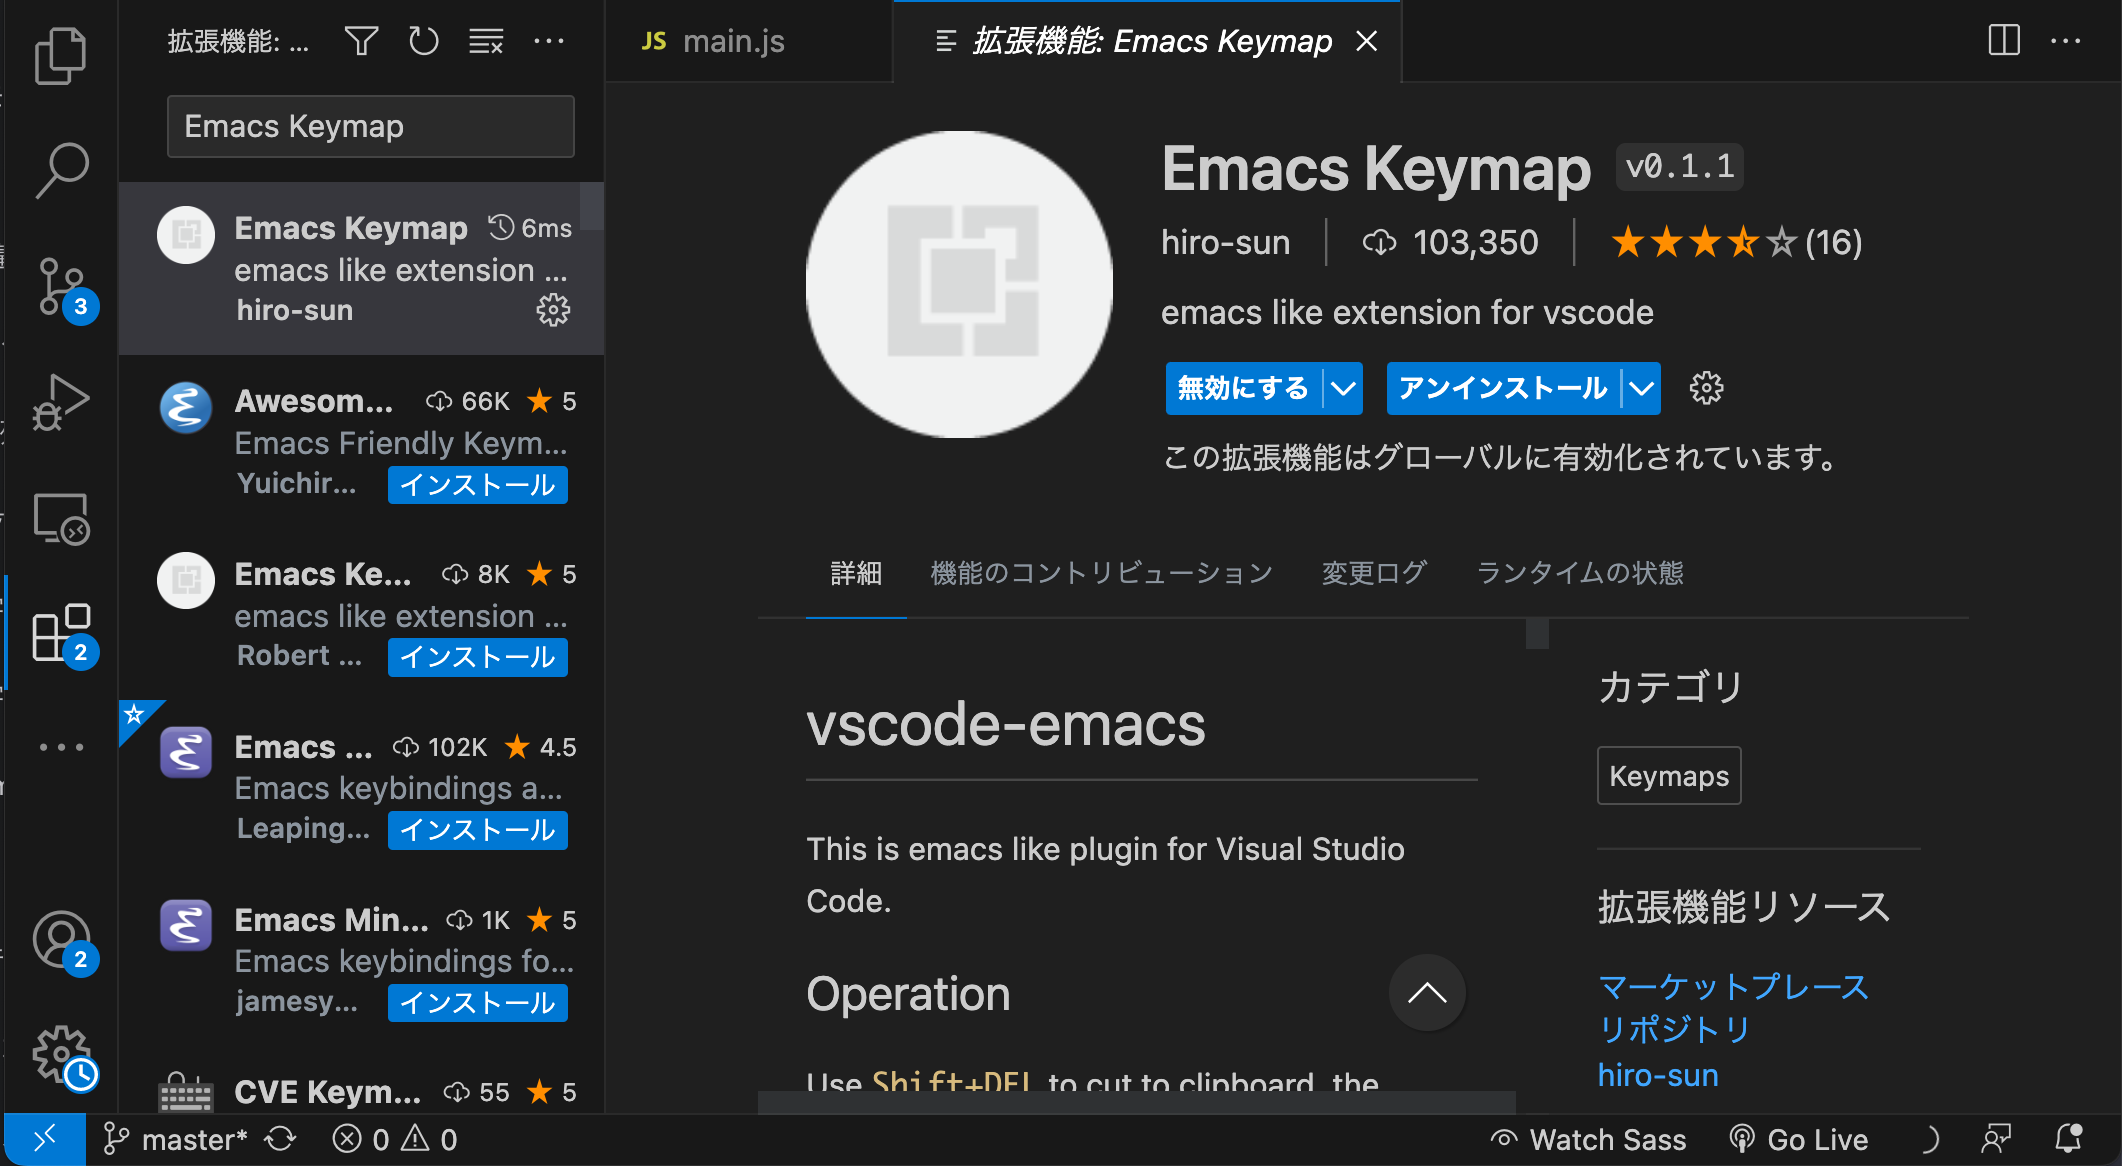The width and height of the screenshot is (2122, 1166).
Task: Open gear for Emacs Keymap list item
Action: tap(553, 310)
